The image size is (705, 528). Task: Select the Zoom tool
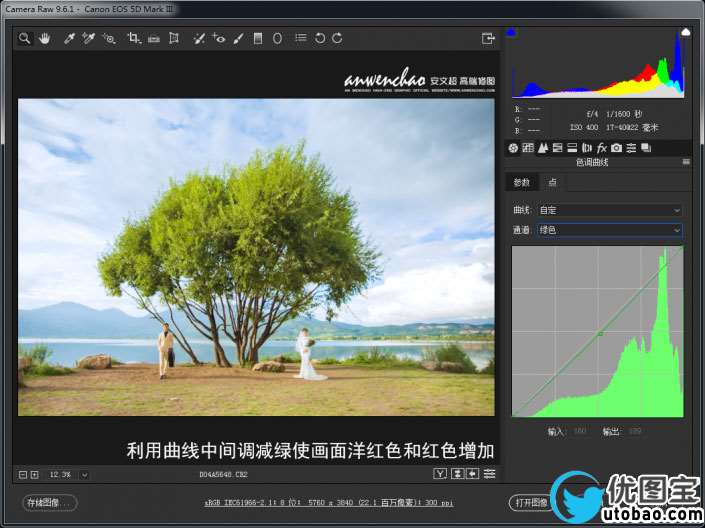[25, 39]
